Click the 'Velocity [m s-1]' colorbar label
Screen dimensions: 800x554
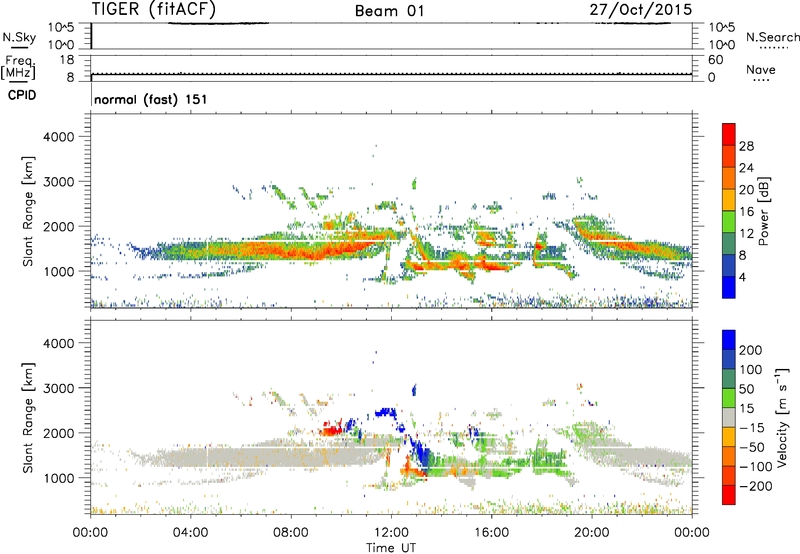(781, 417)
